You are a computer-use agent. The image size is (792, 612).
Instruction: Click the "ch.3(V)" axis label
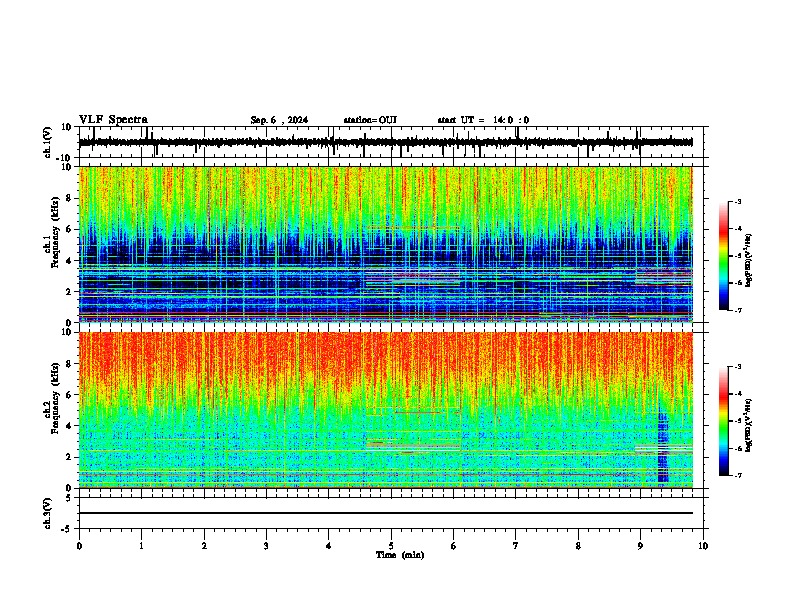(48, 513)
